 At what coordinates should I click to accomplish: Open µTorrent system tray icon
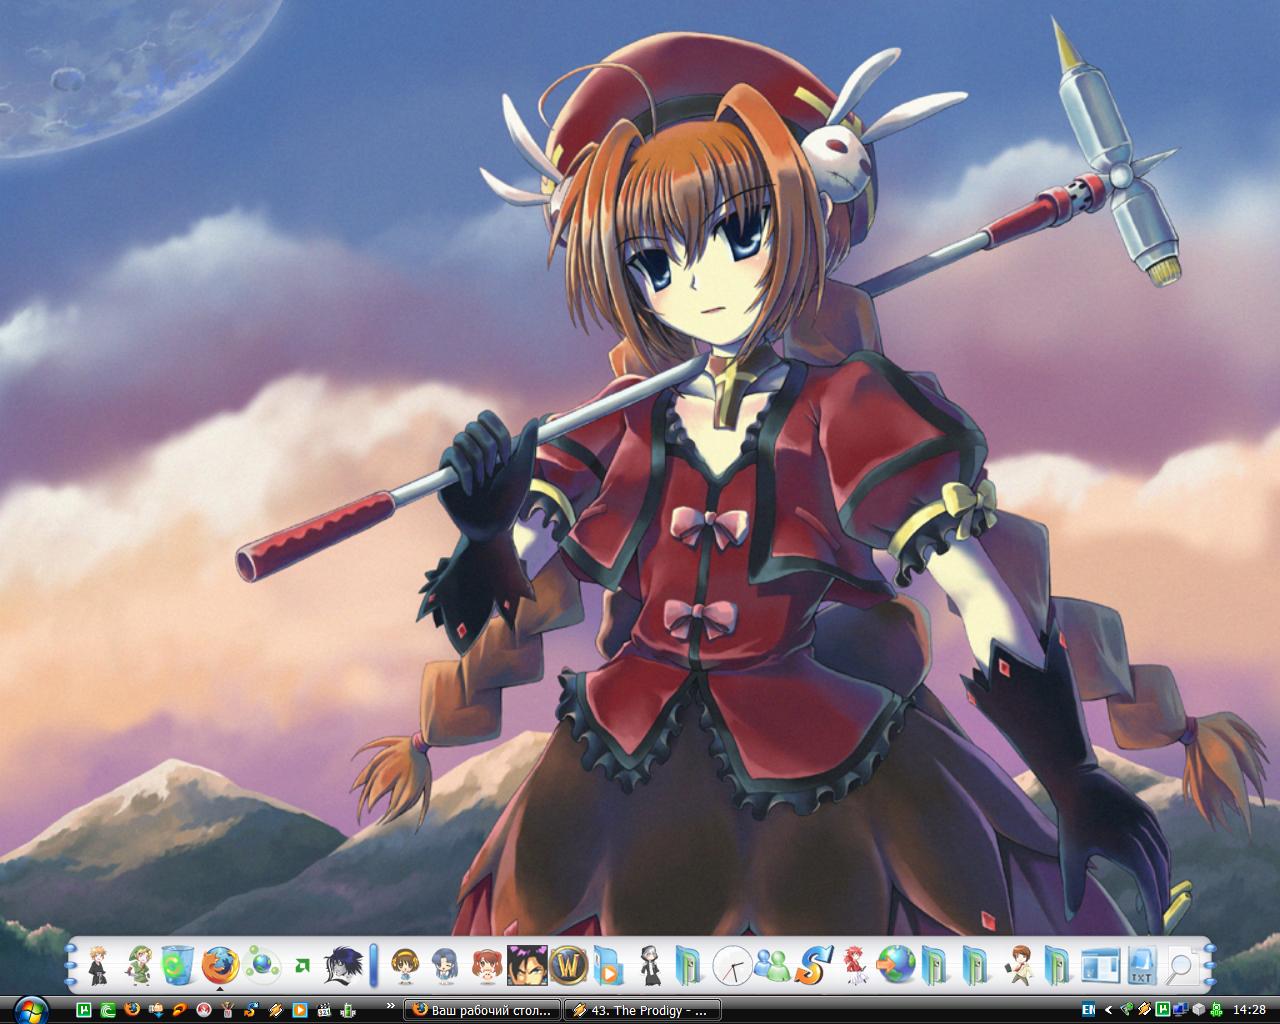click(1162, 1010)
